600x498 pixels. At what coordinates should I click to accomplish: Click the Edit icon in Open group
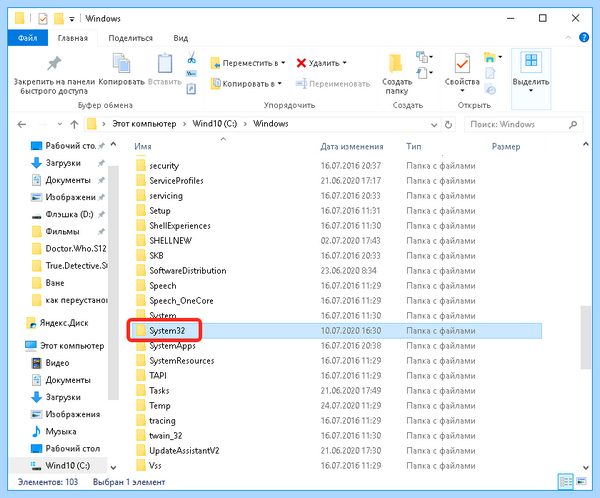[x=490, y=73]
